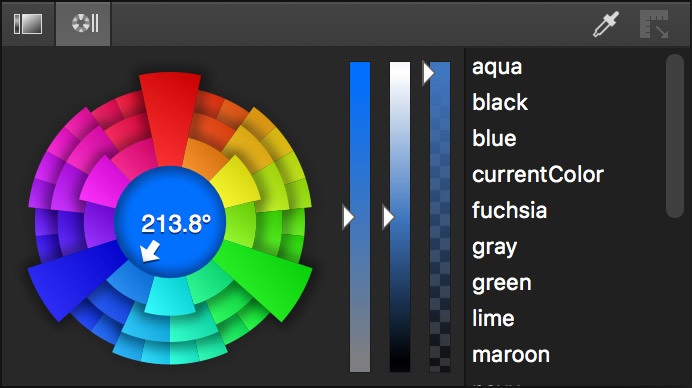Switch to the color wheel mode tab

pos(83,24)
